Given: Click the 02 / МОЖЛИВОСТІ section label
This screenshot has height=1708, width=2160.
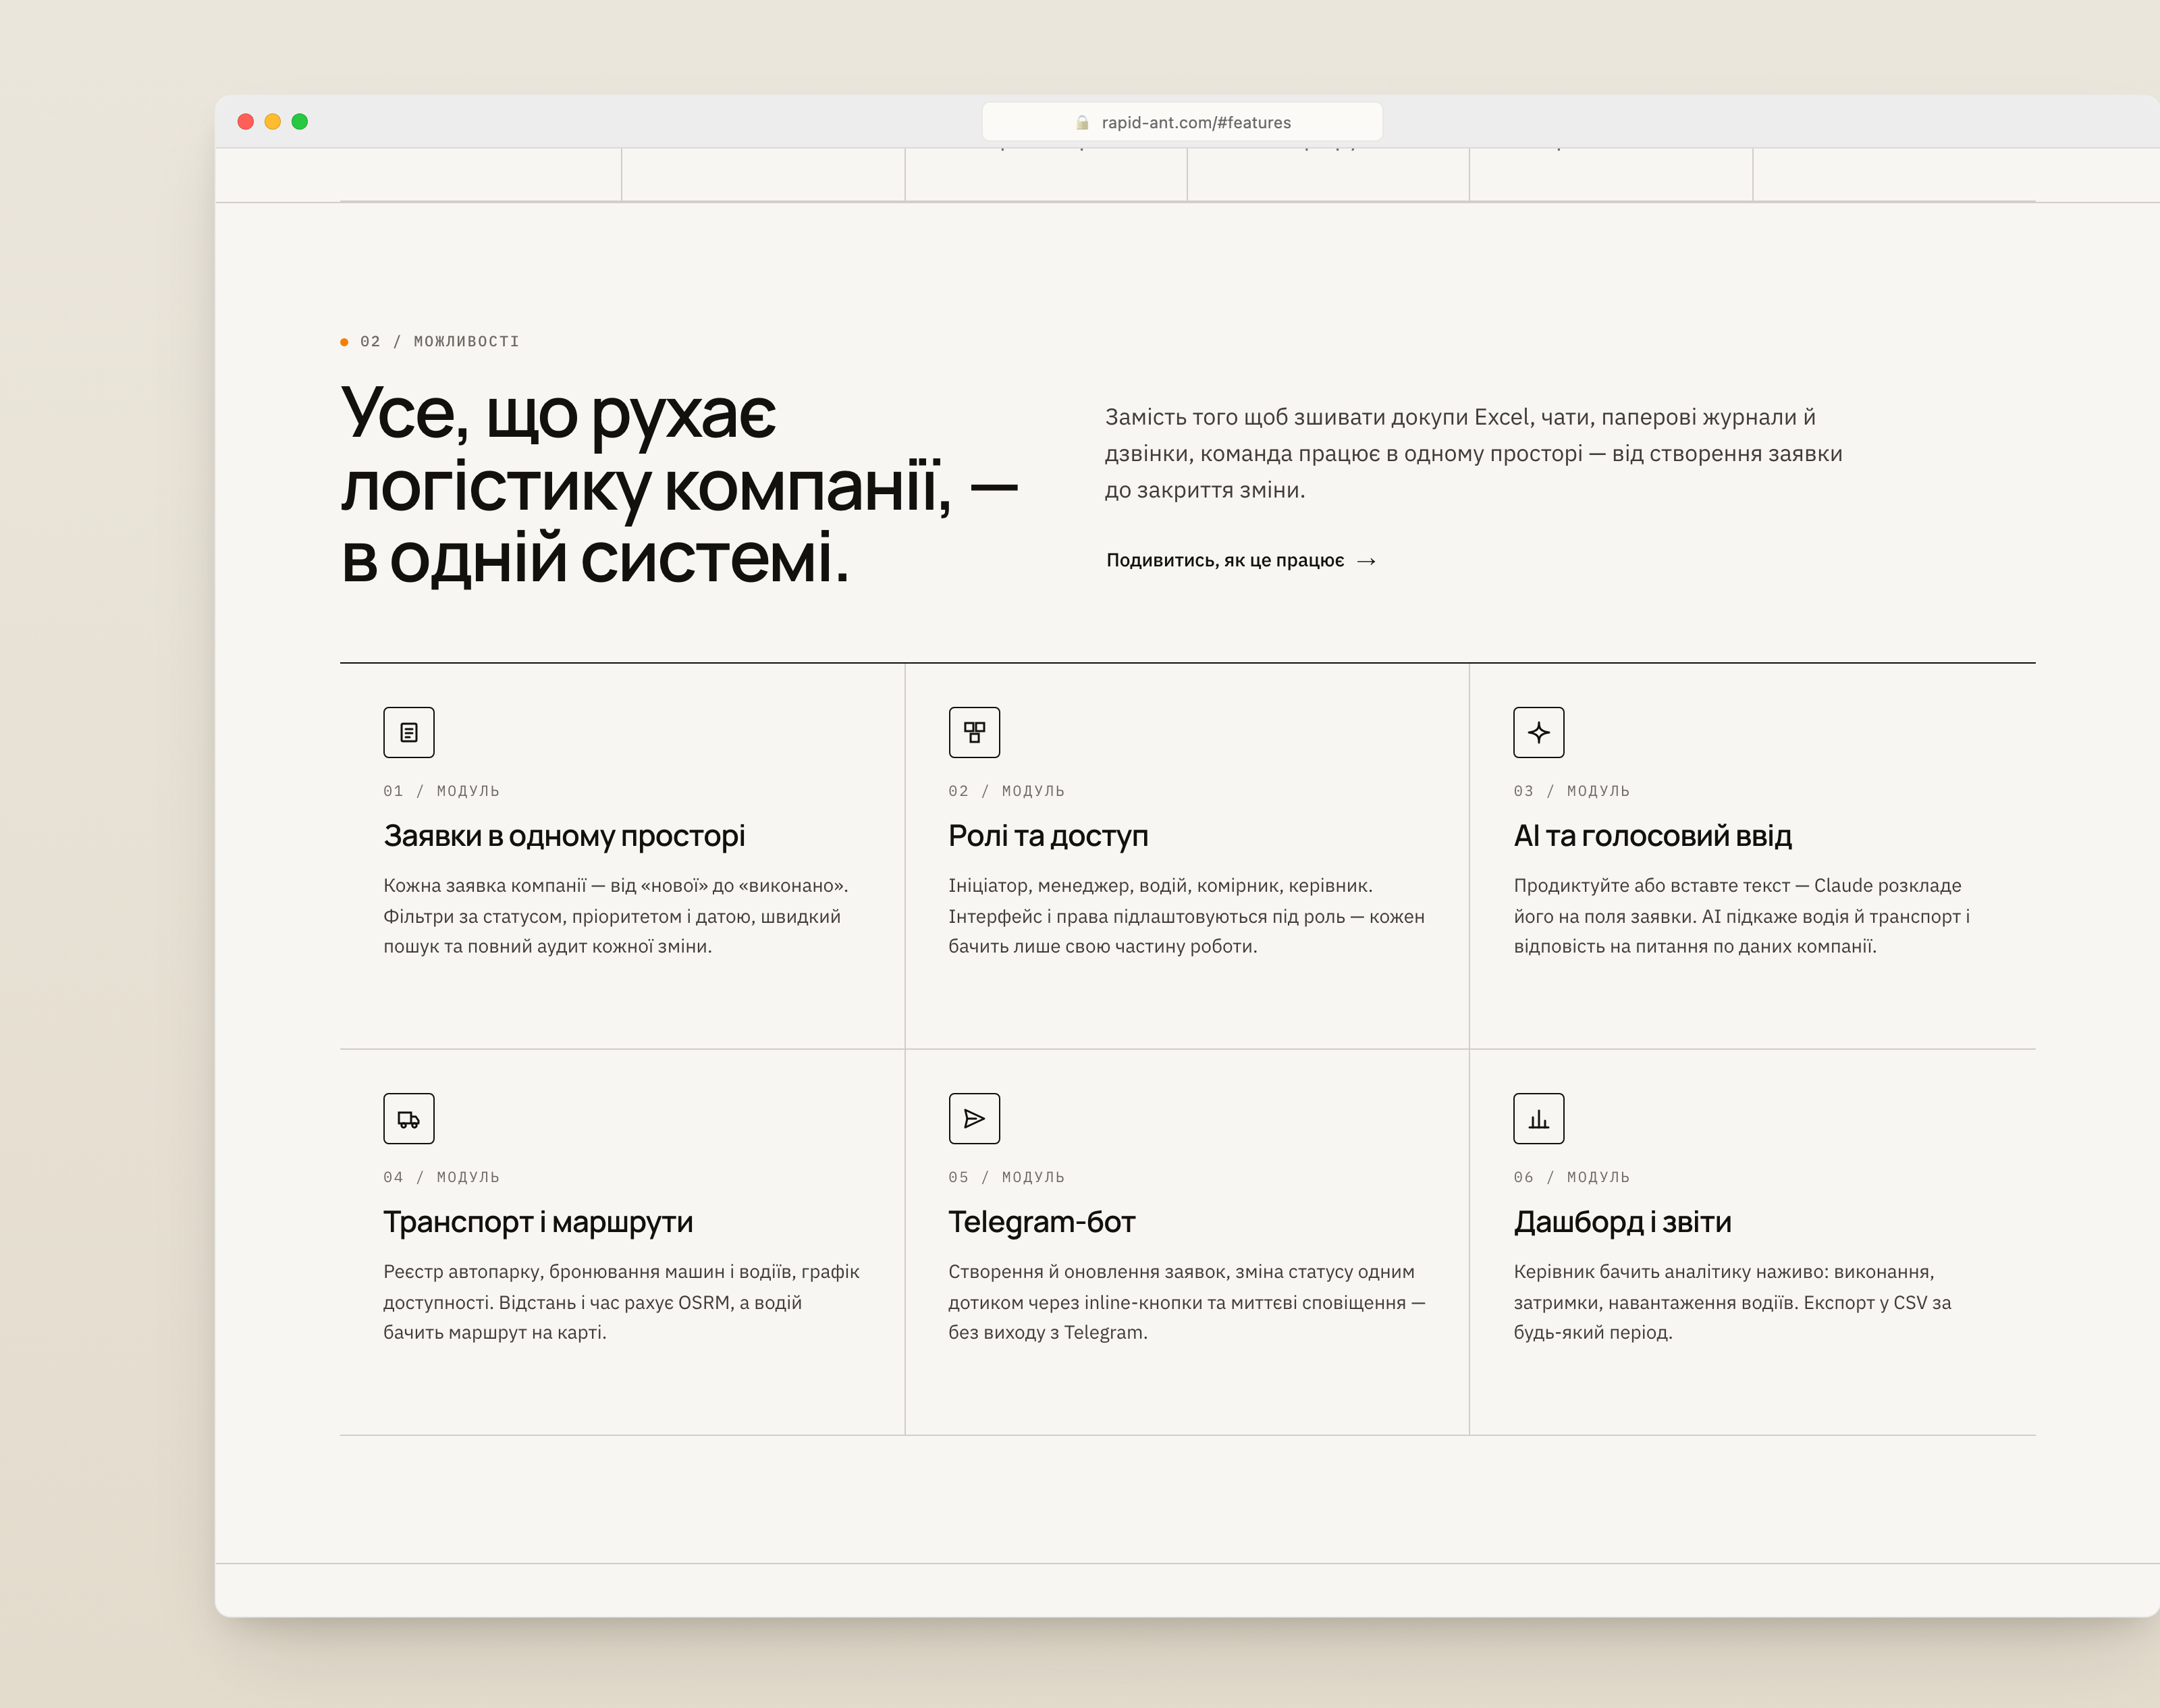Looking at the screenshot, I should coord(440,341).
